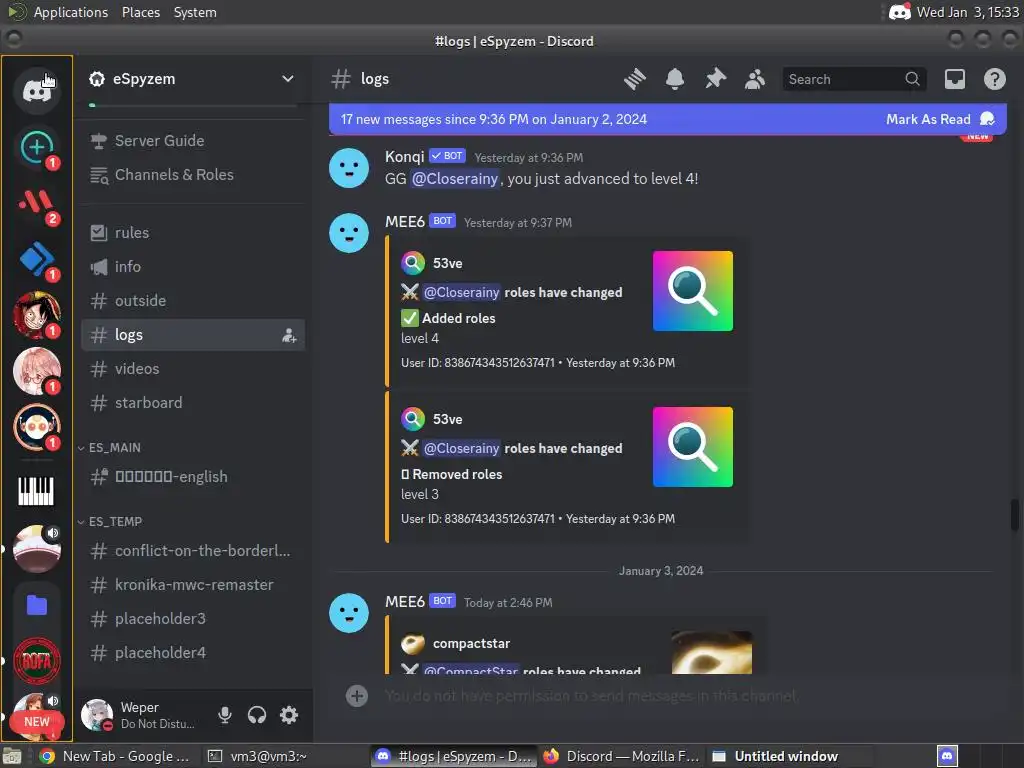The height and width of the screenshot is (768, 1024).
Task: Open the pink-haired girl avatar server
Action: coord(37,371)
